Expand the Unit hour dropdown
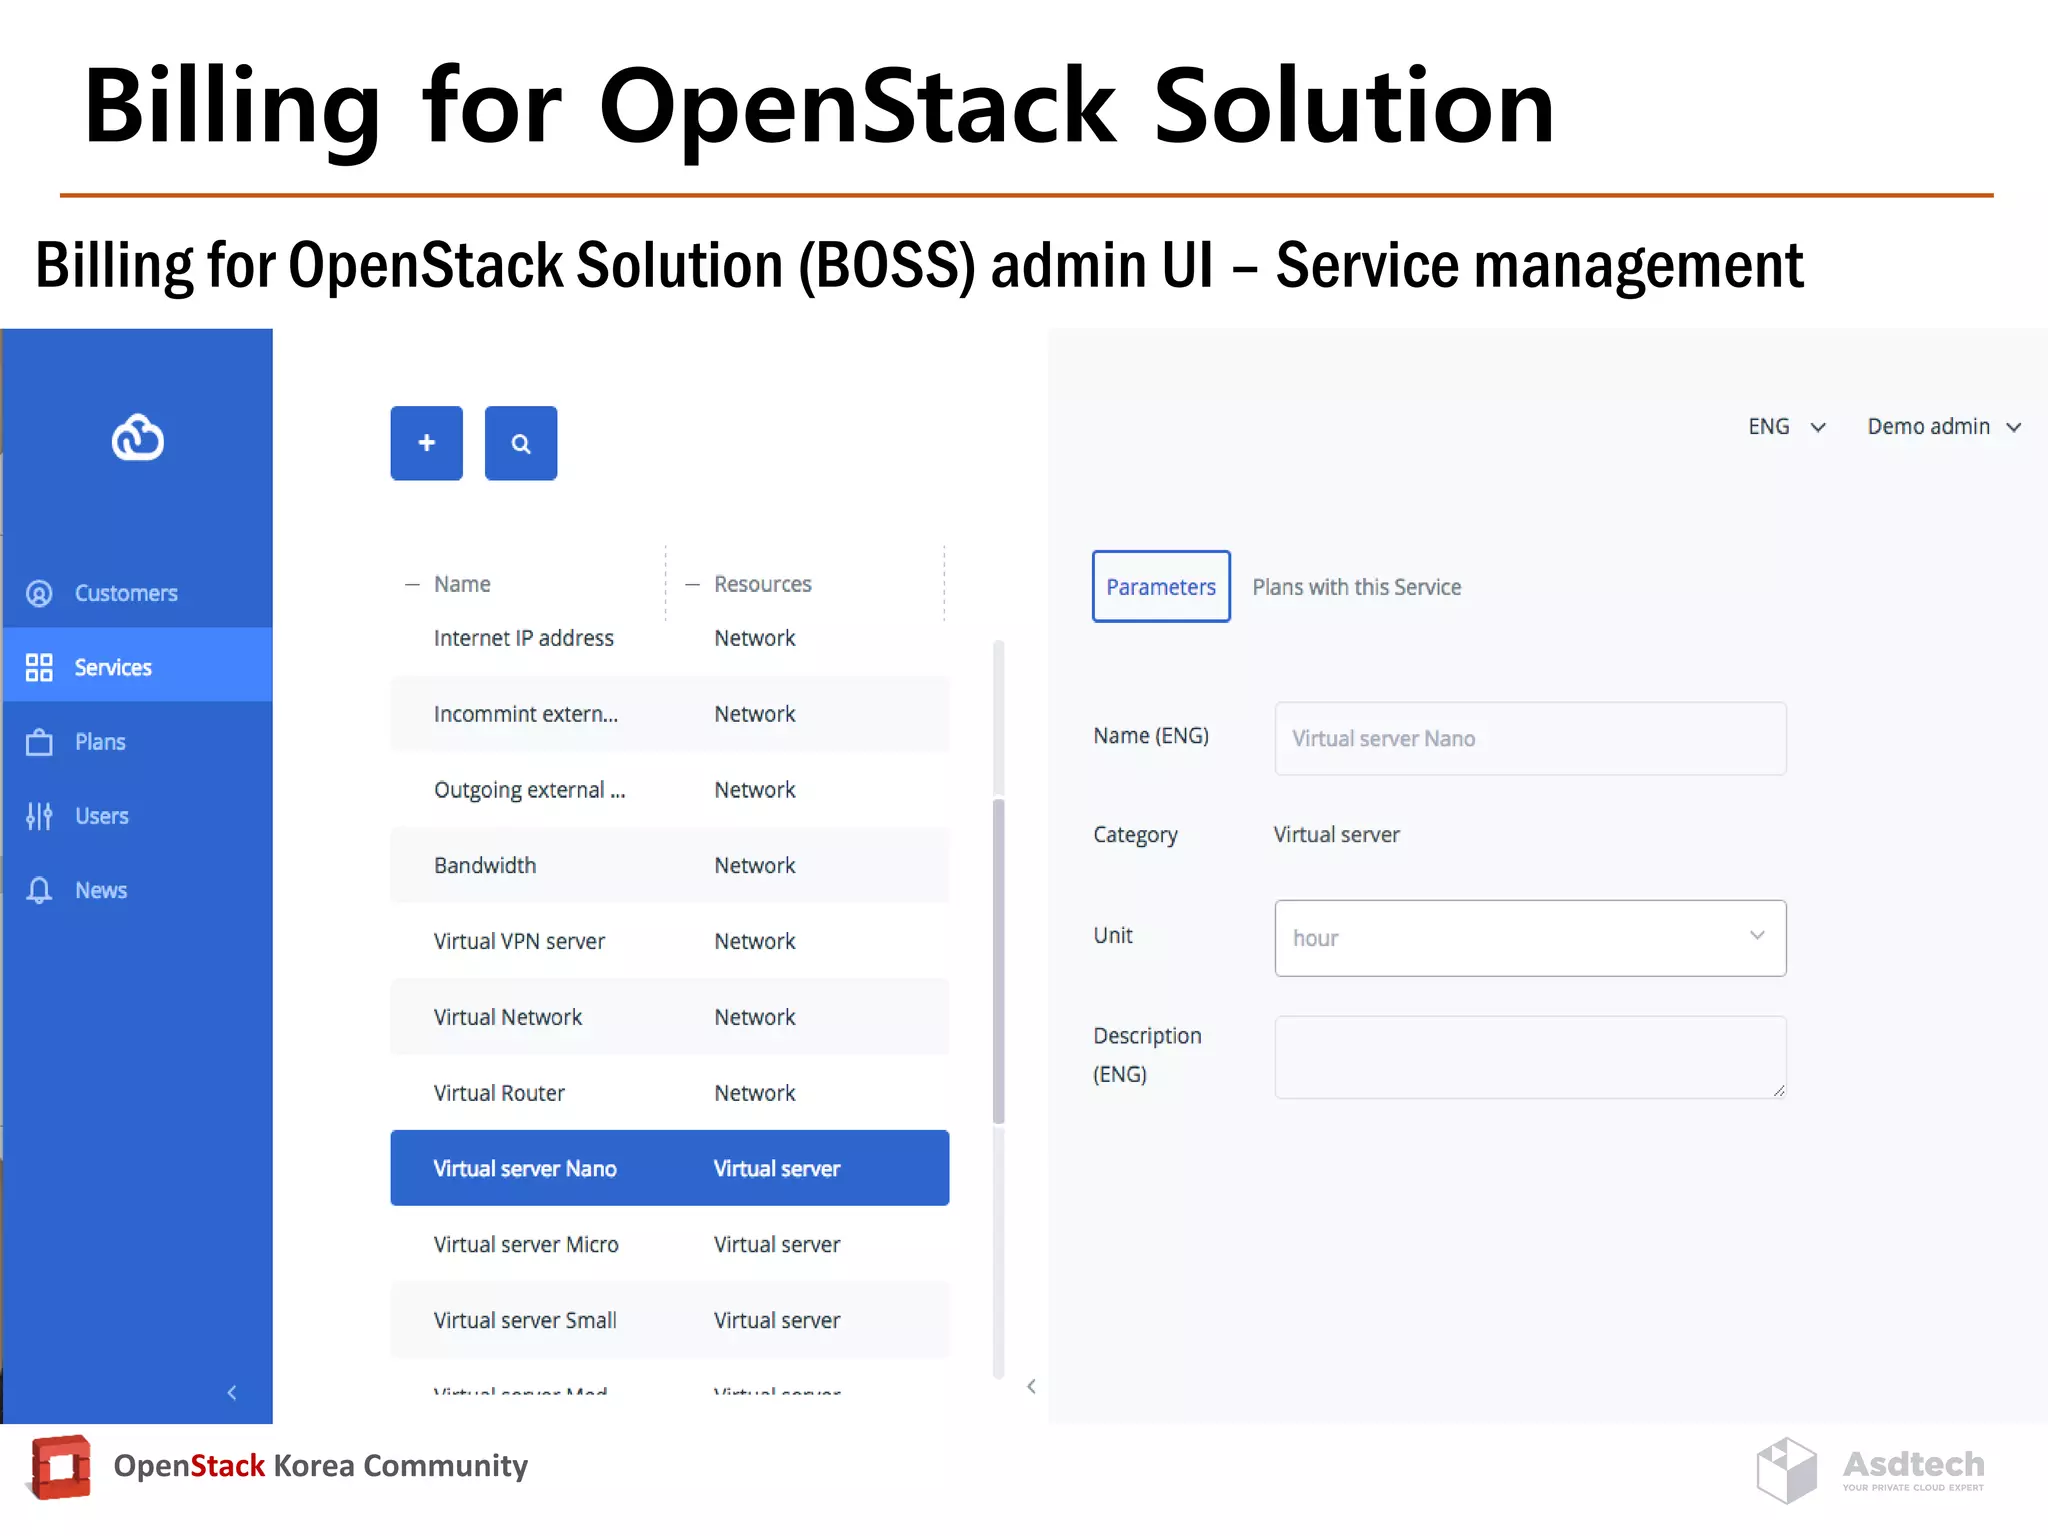This screenshot has height=1536, width=2048. tap(1530, 938)
